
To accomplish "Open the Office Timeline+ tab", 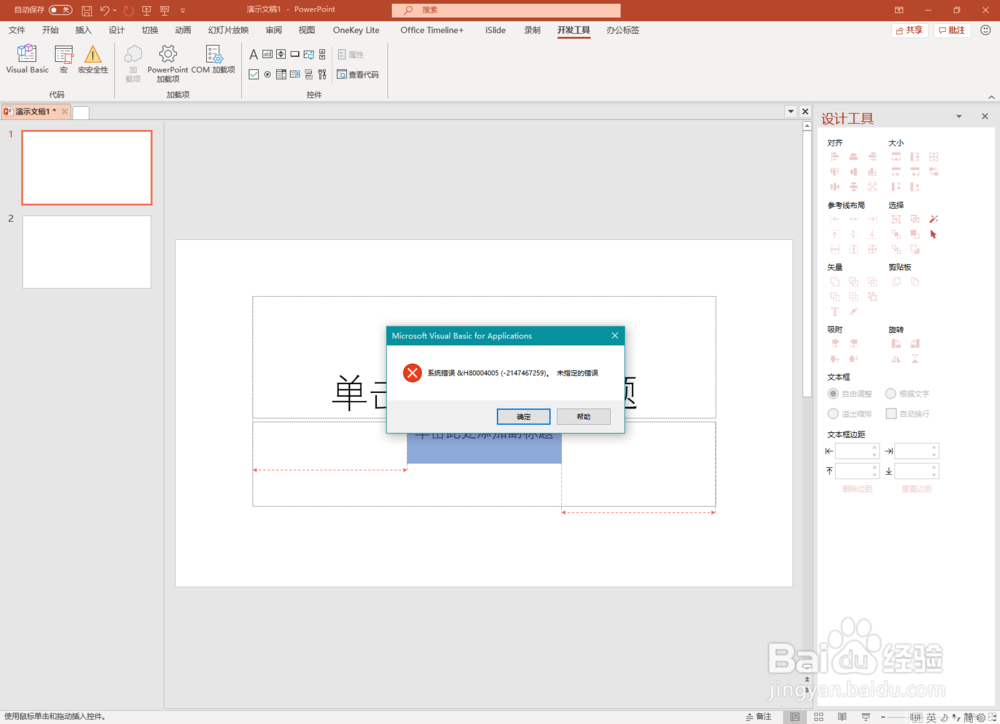I will coord(432,30).
